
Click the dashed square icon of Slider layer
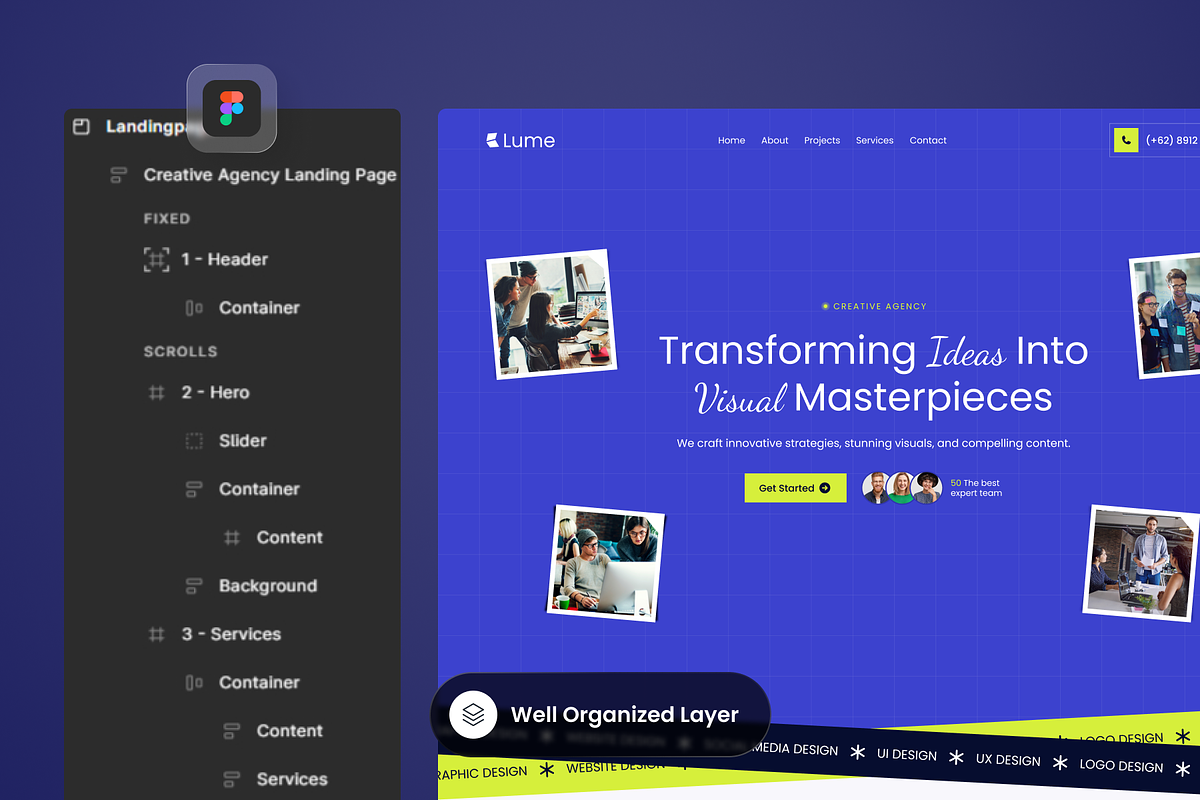pos(194,441)
